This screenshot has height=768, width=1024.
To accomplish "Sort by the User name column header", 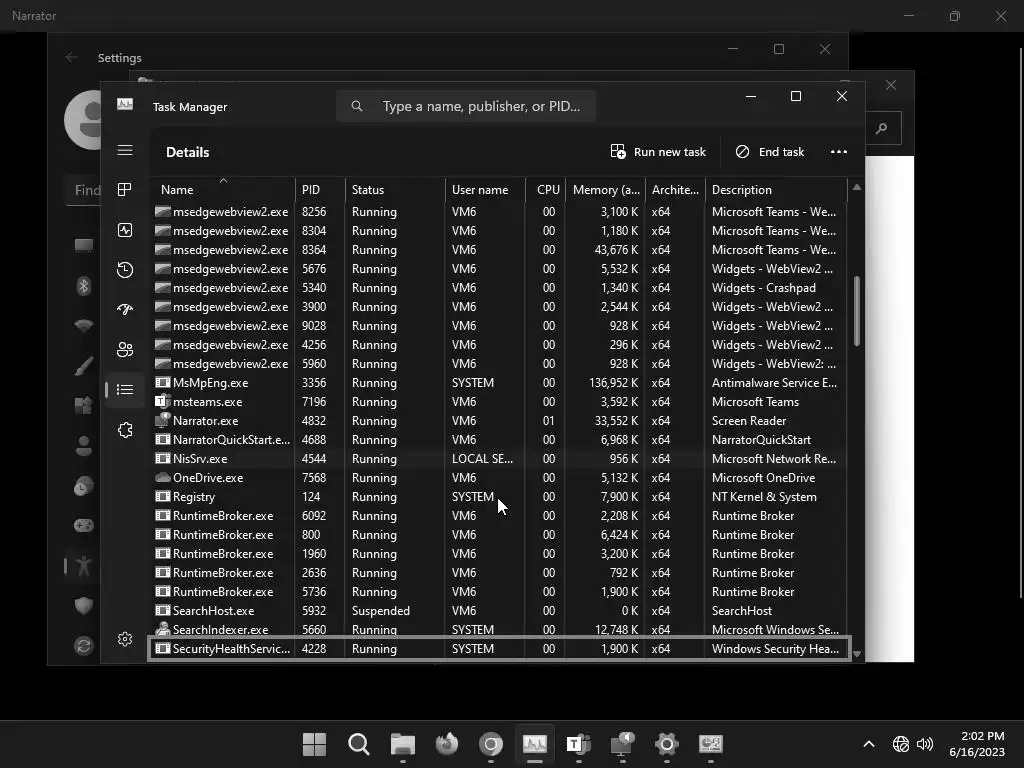I will click(485, 189).
